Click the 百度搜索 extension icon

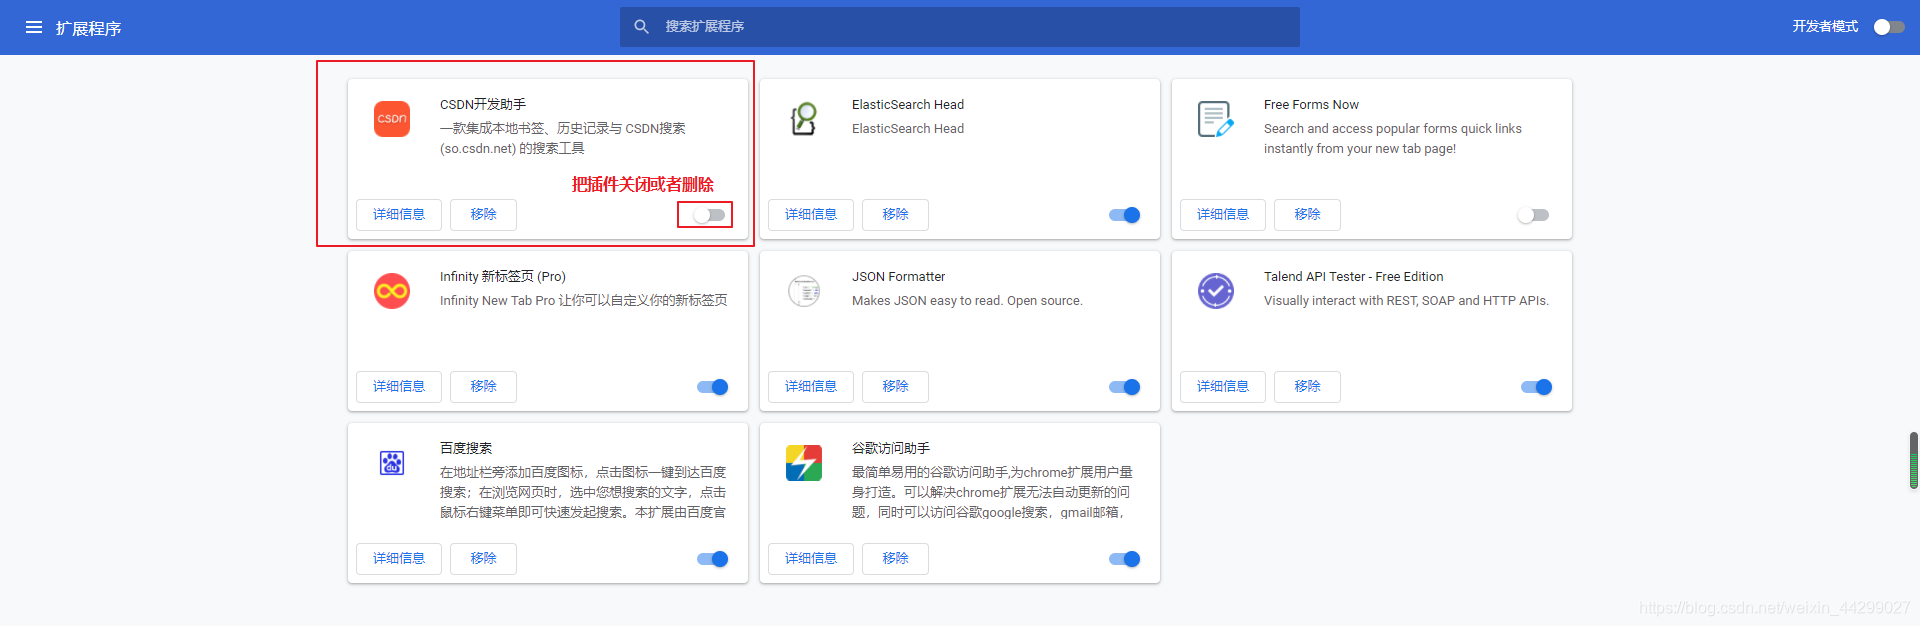[x=392, y=463]
